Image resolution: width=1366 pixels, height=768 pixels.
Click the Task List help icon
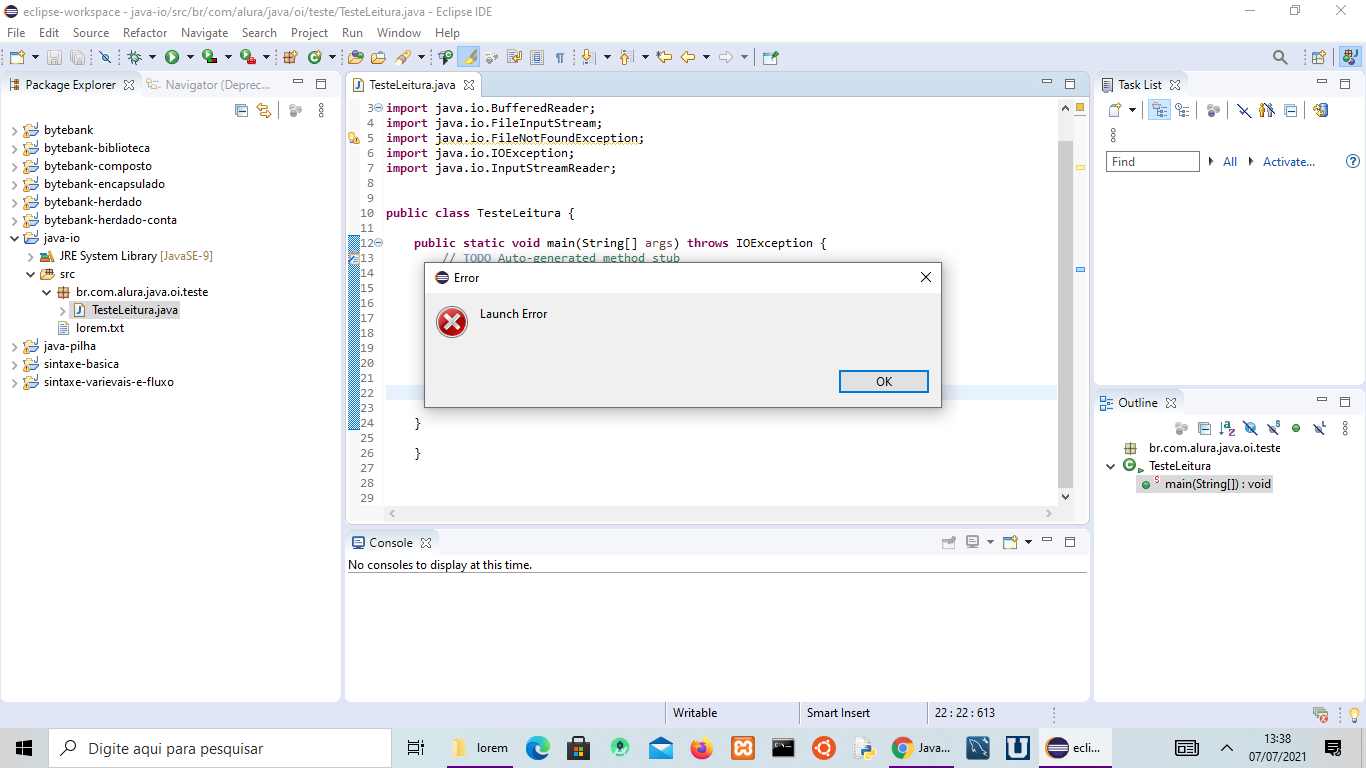click(1353, 161)
